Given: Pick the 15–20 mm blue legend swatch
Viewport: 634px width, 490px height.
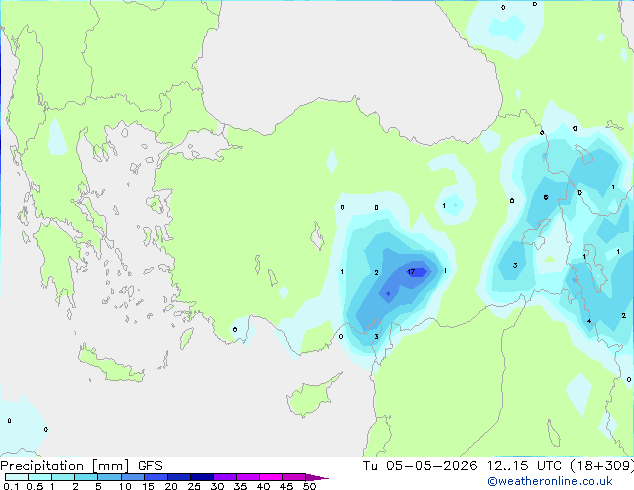Looking at the screenshot, I should tap(156, 477).
